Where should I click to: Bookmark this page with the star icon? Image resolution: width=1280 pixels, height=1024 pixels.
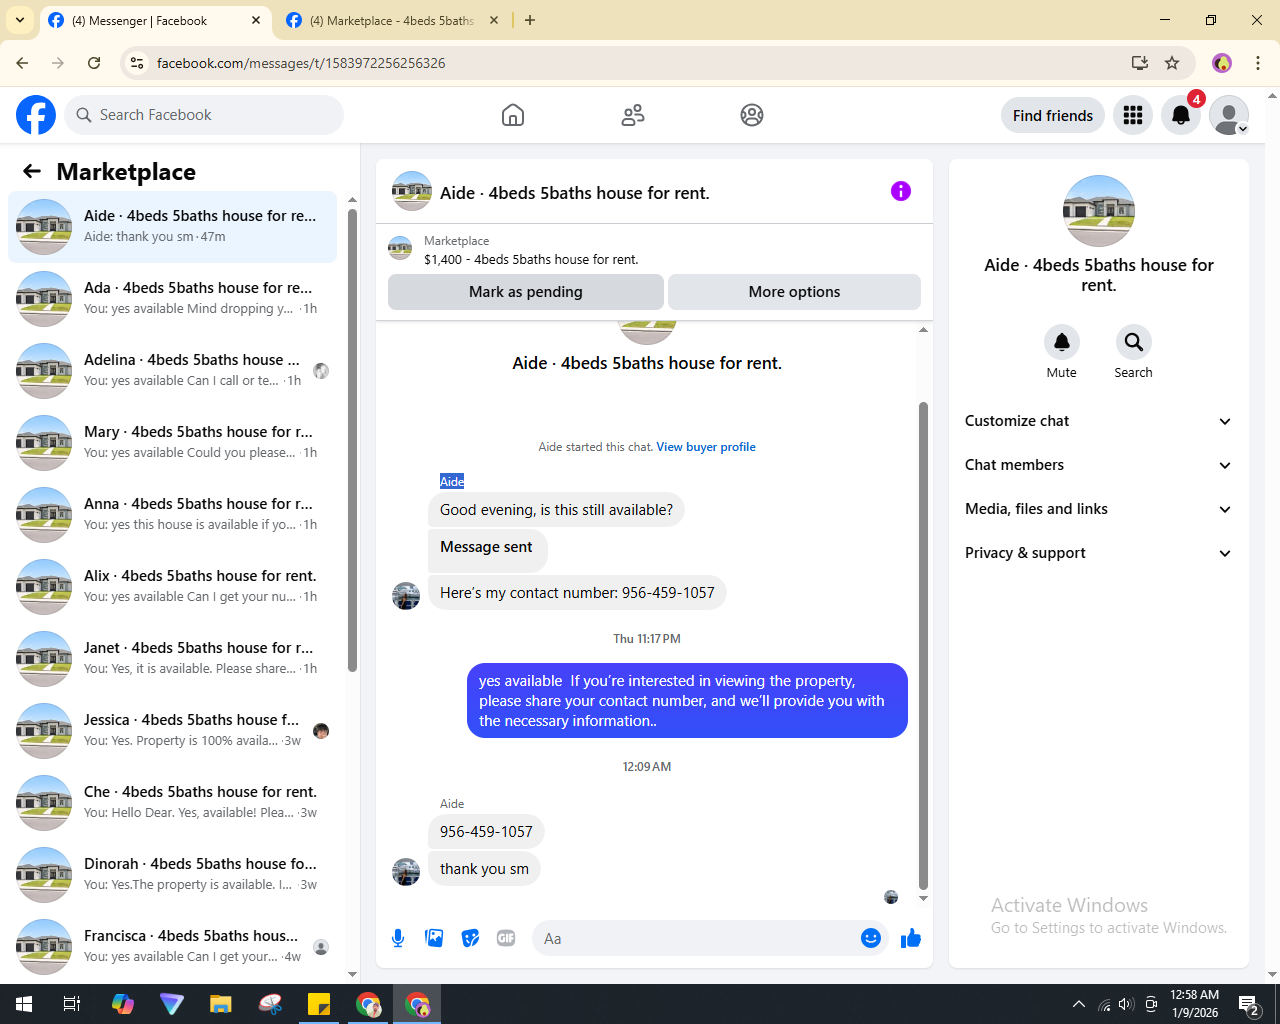click(x=1172, y=63)
